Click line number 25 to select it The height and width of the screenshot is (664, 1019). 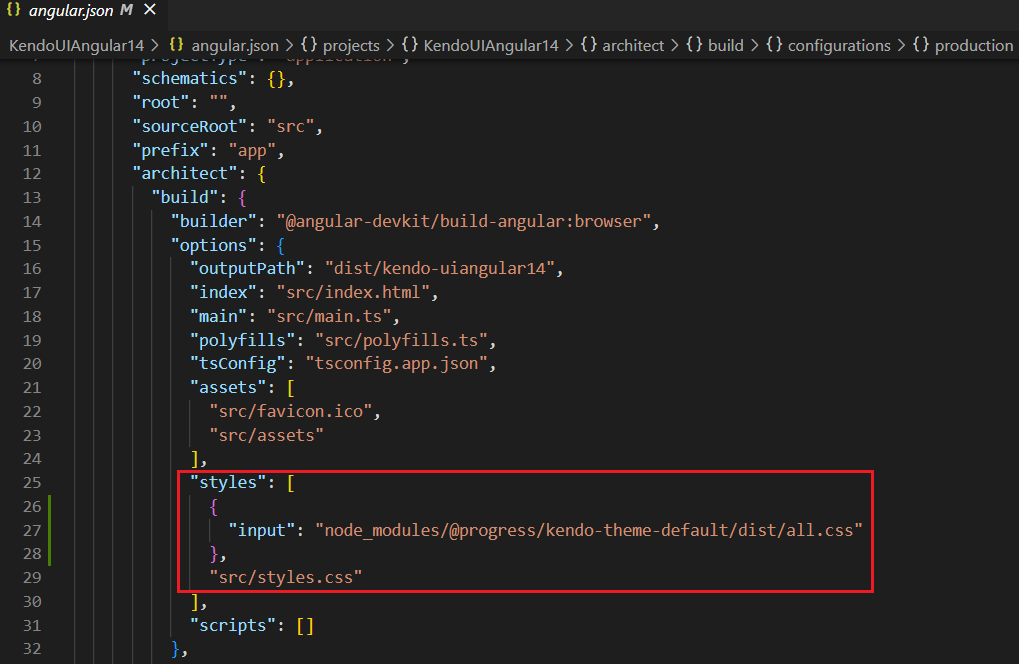point(32,482)
